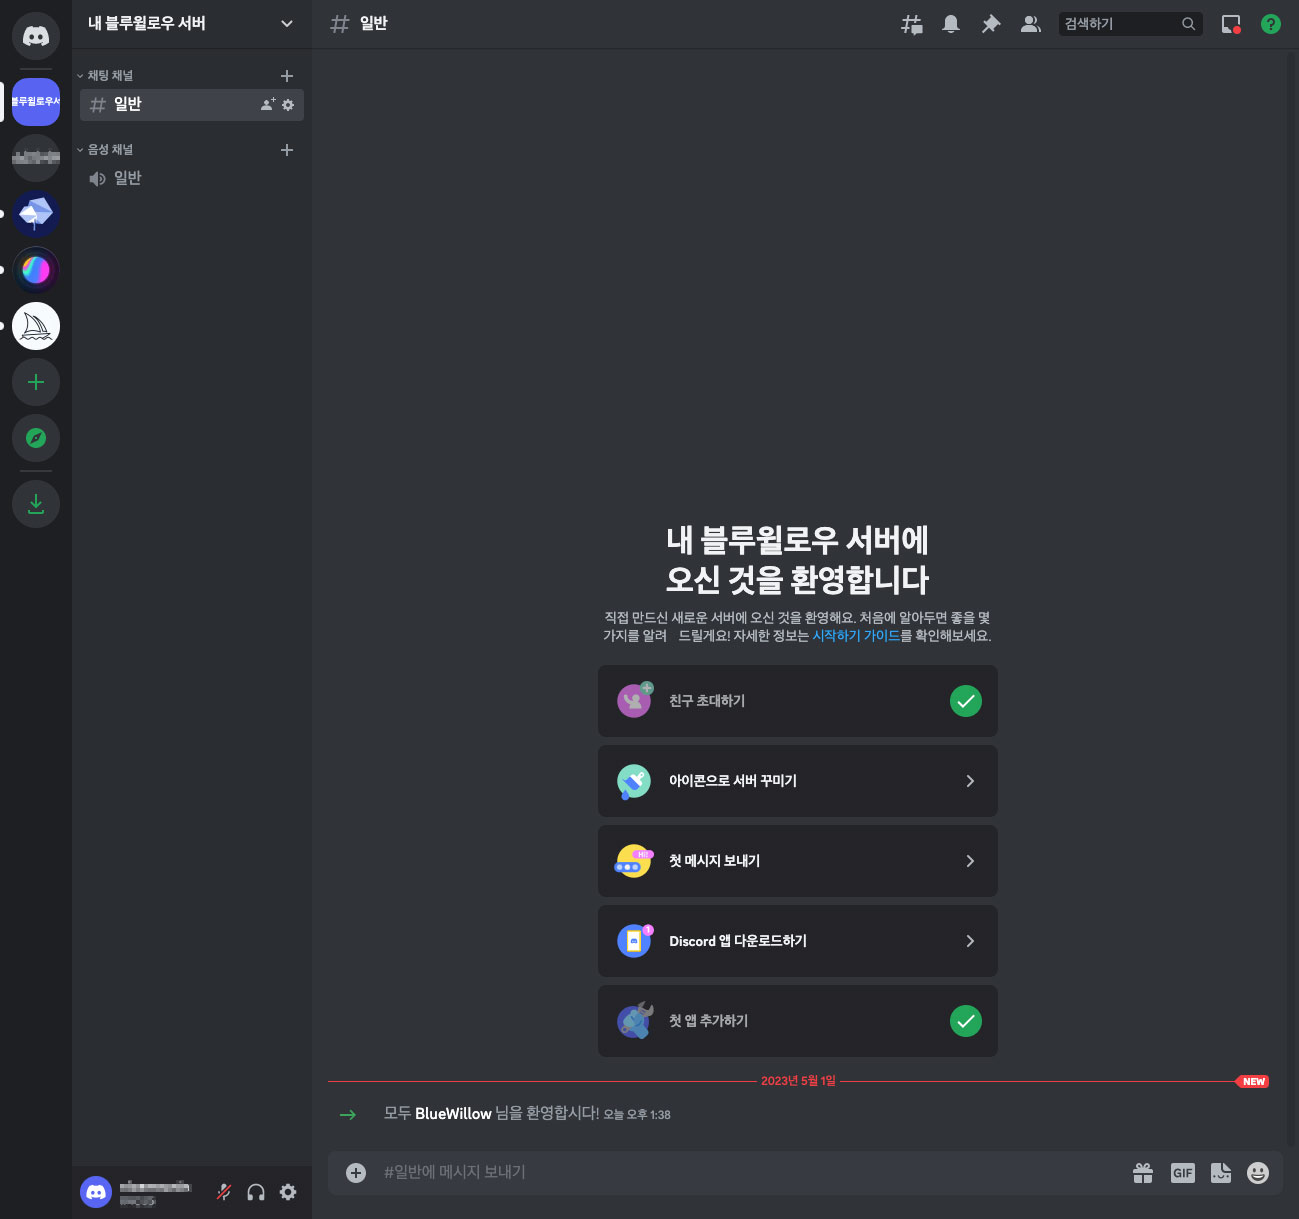Click the 검색하기 search field

pyautogui.click(x=1131, y=24)
